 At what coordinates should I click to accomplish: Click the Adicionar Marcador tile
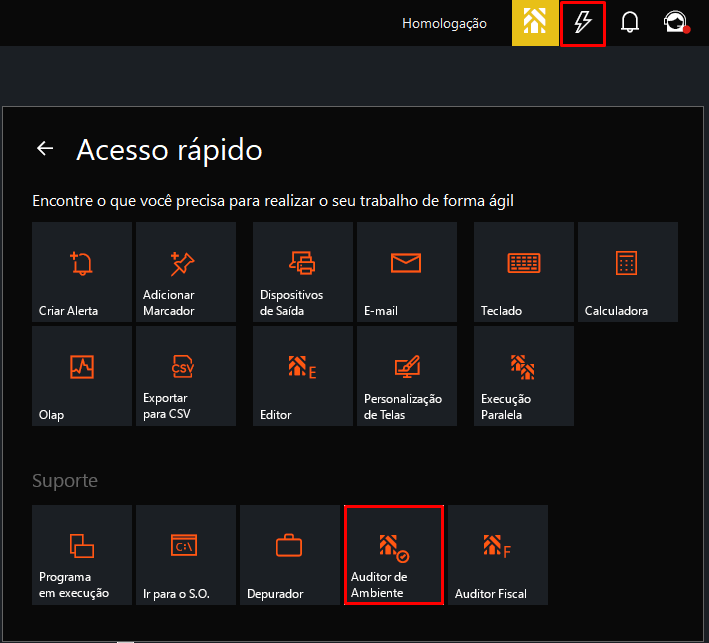point(186,272)
